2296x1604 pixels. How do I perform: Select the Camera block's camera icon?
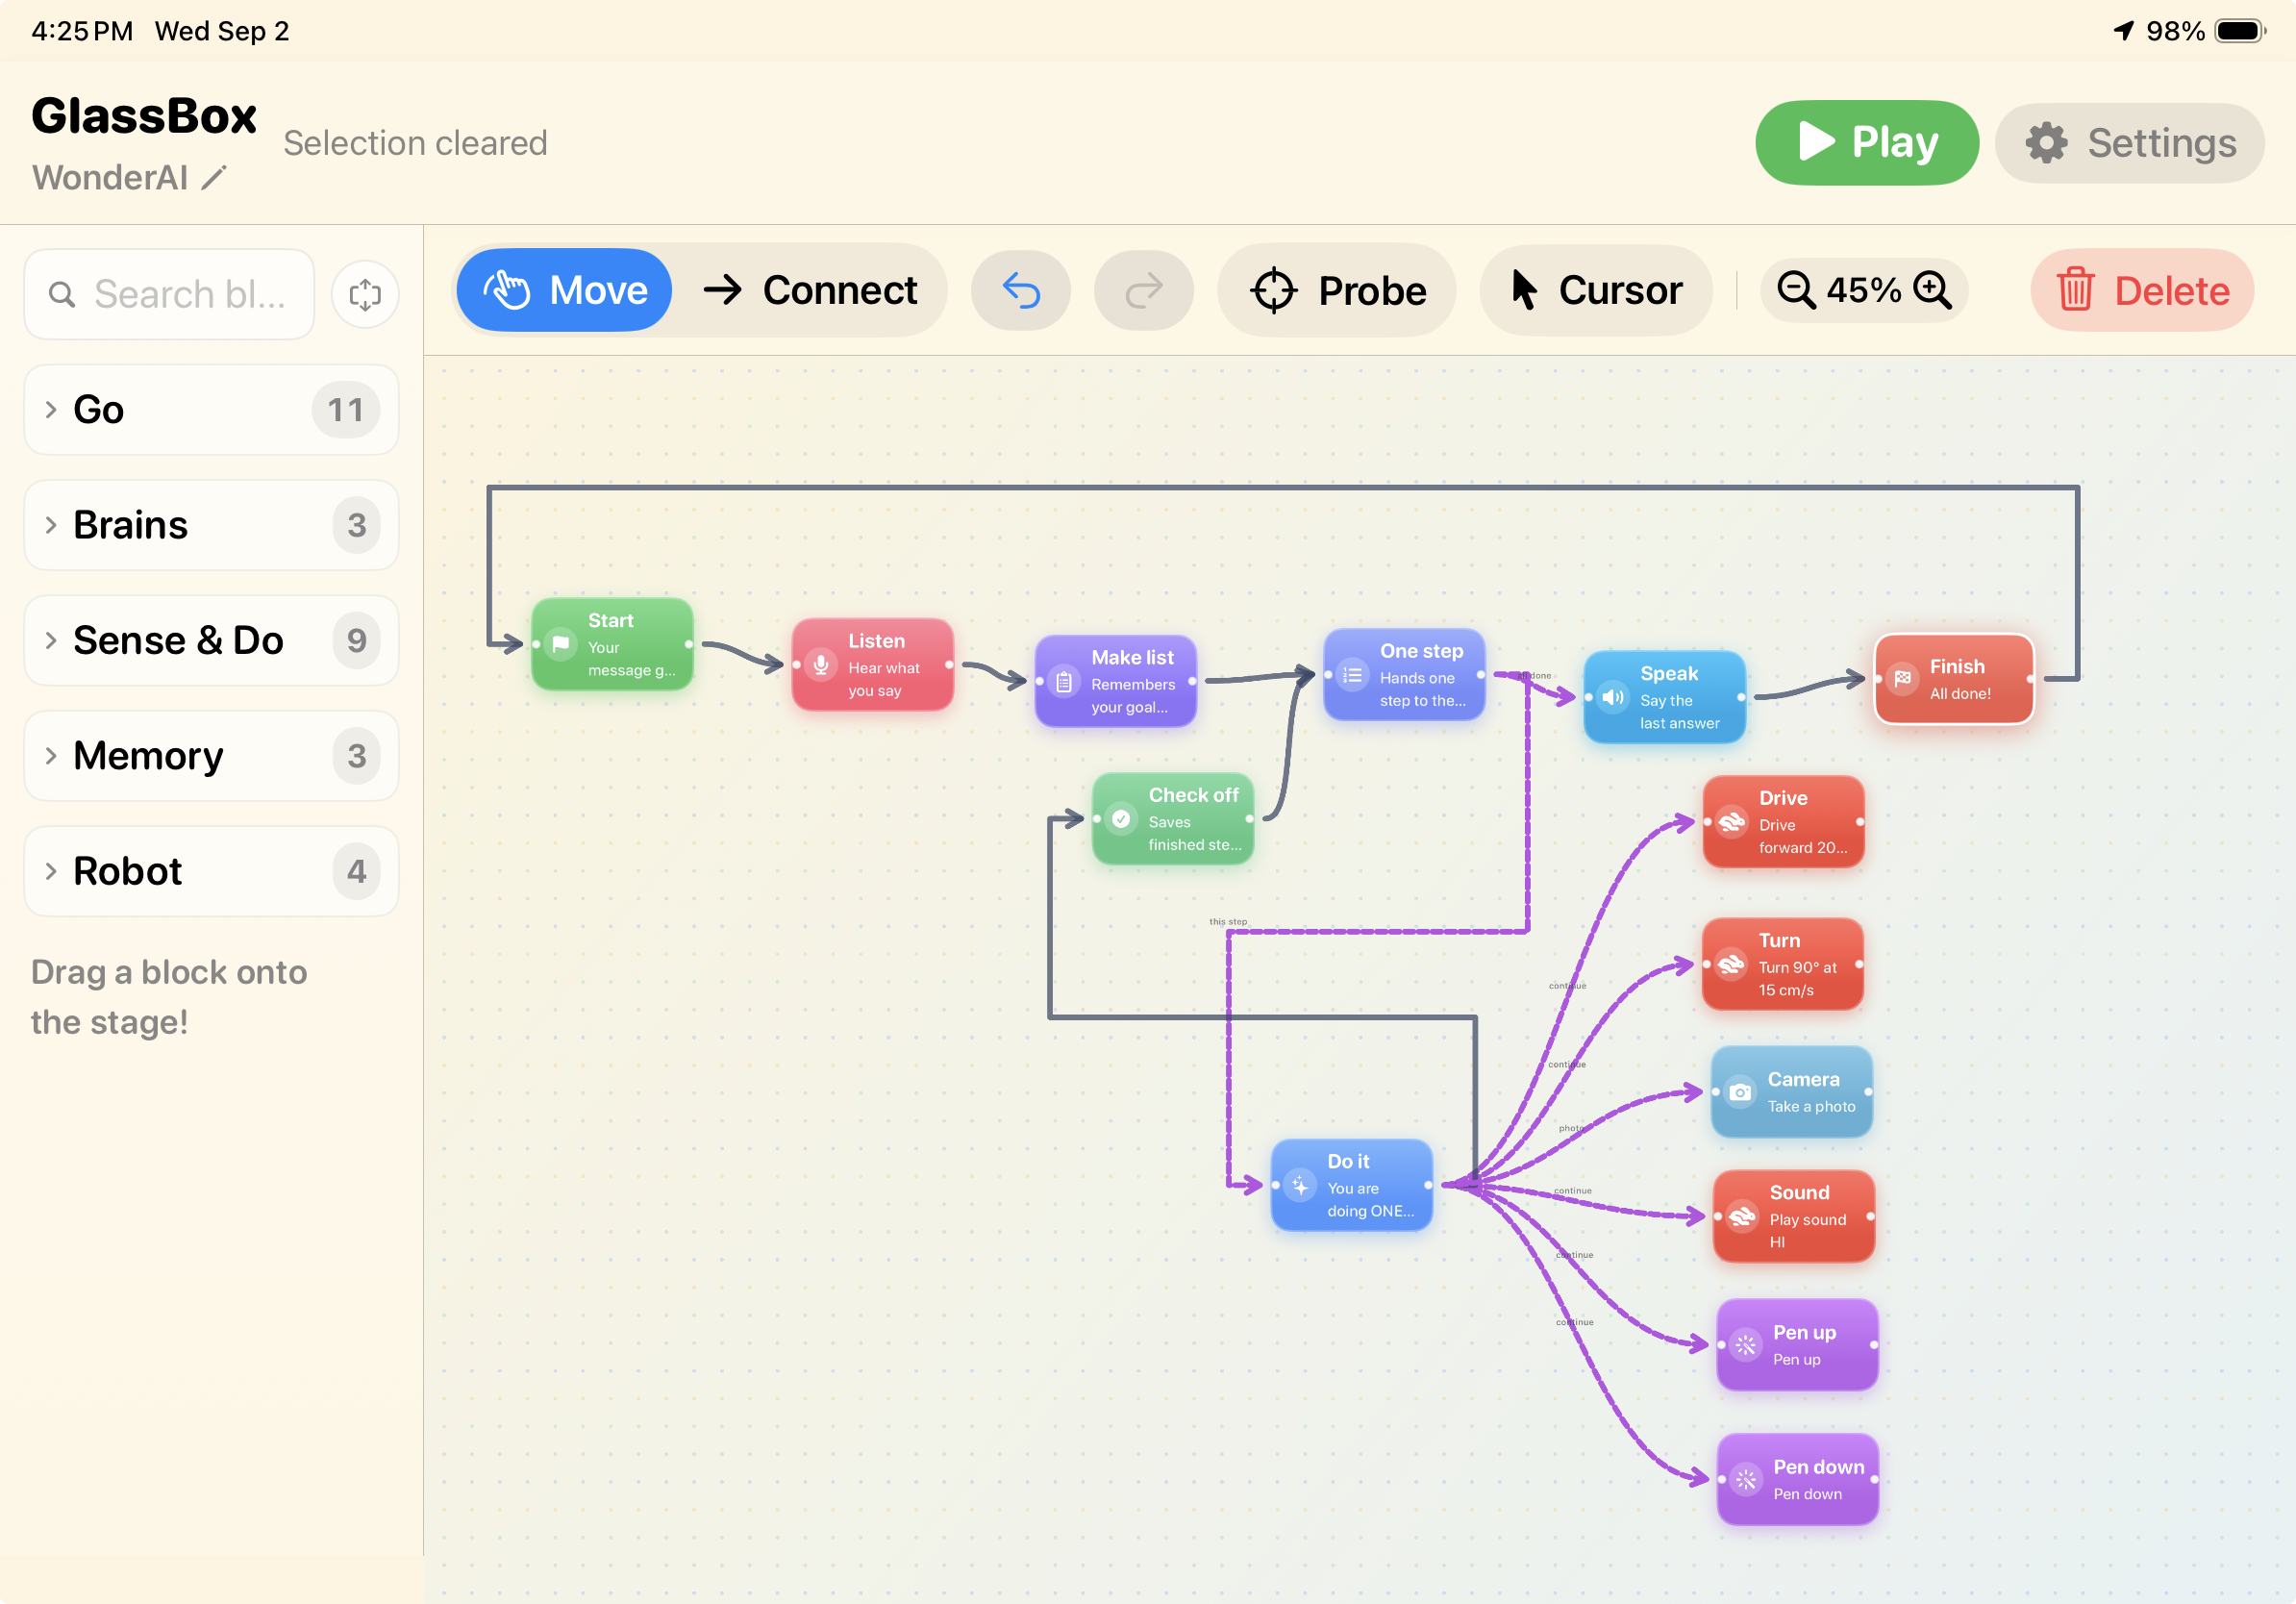(x=1740, y=1092)
